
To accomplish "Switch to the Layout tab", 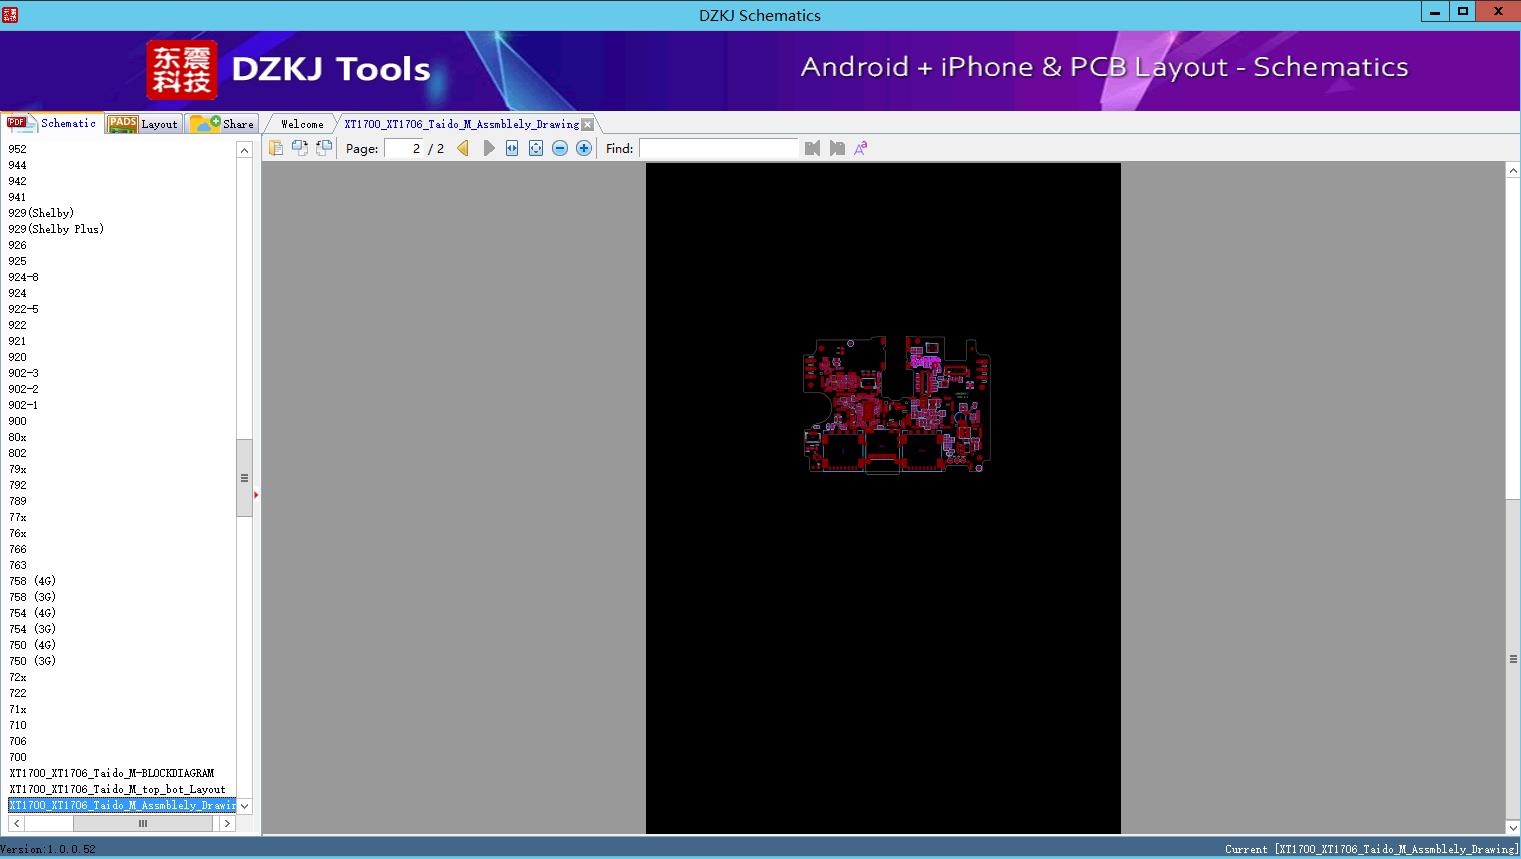I will [x=144, y=124].
